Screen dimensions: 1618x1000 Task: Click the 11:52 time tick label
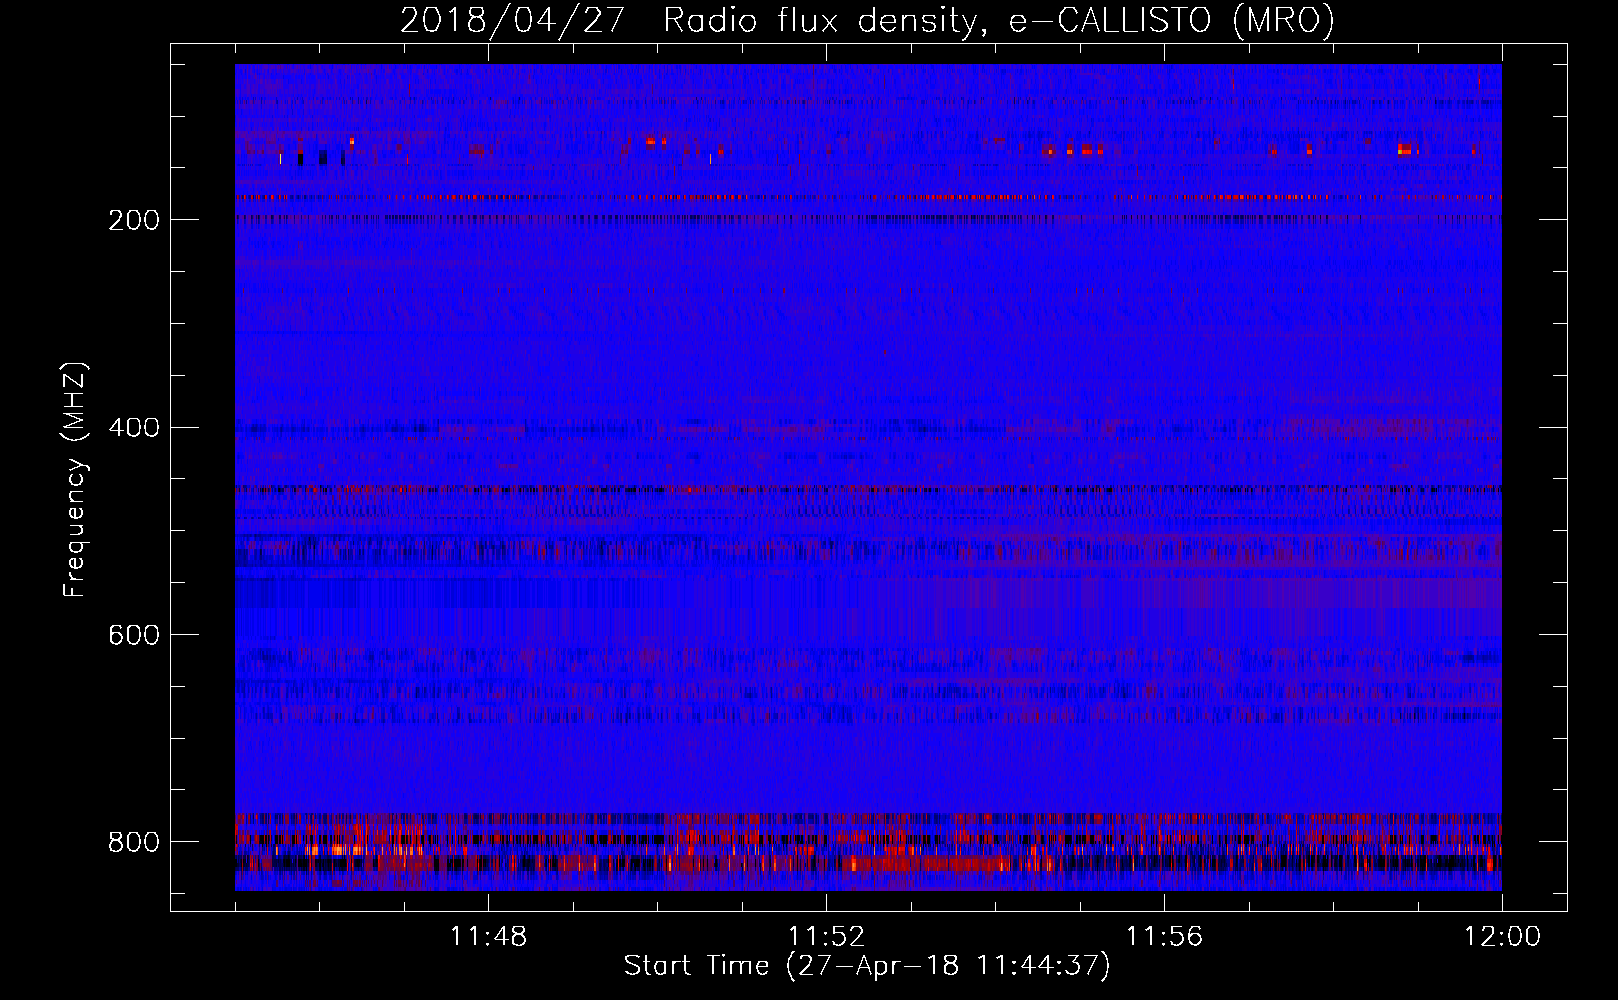click(826, 937)
